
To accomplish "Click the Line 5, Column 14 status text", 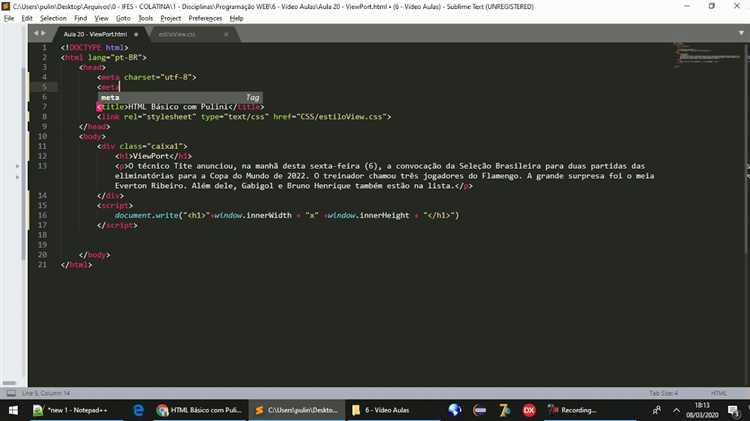I will tap(46, 393).
